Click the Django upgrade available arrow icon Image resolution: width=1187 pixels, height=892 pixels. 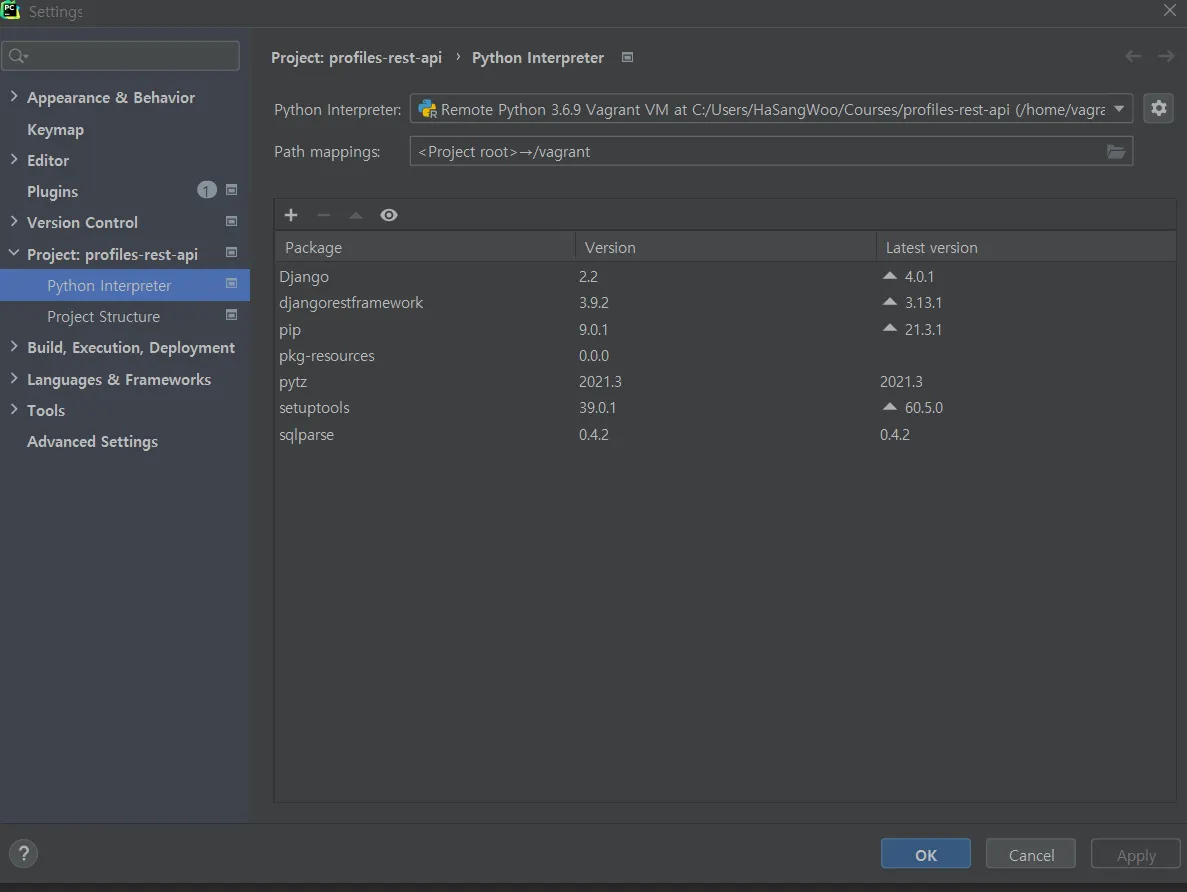[x=889, y=276]
